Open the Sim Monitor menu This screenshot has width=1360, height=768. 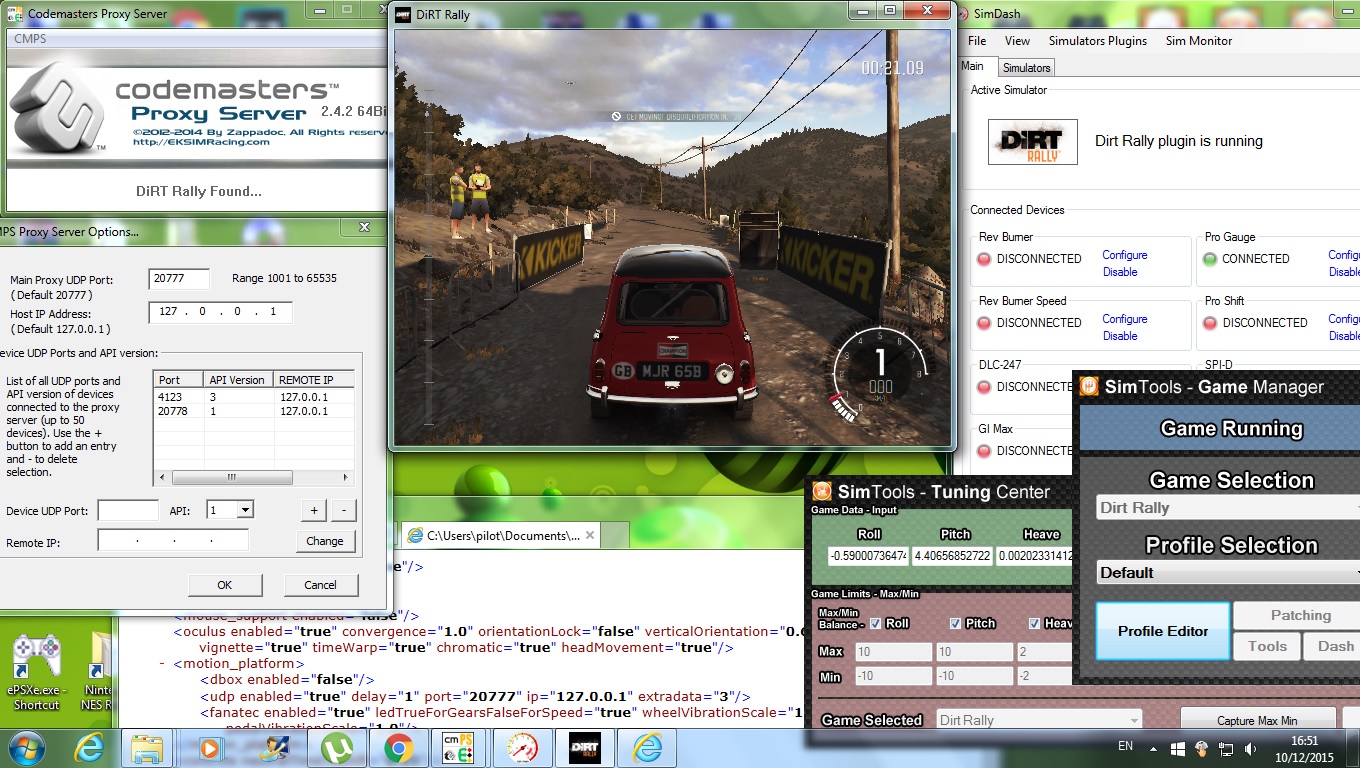pyautogui.click(x=1199, y=41)
